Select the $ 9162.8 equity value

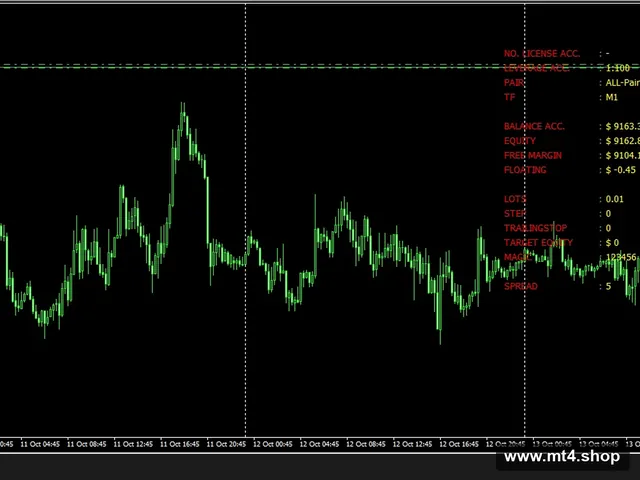pyautogui.click(x=623, y=141)
